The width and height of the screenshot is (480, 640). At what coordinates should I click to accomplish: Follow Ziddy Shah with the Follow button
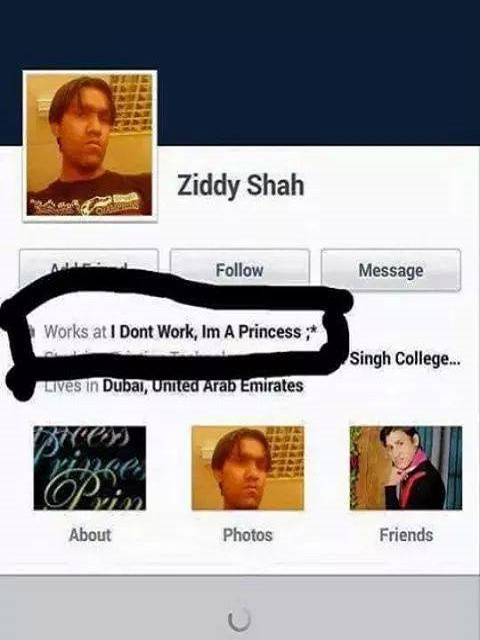pos(240,270)
